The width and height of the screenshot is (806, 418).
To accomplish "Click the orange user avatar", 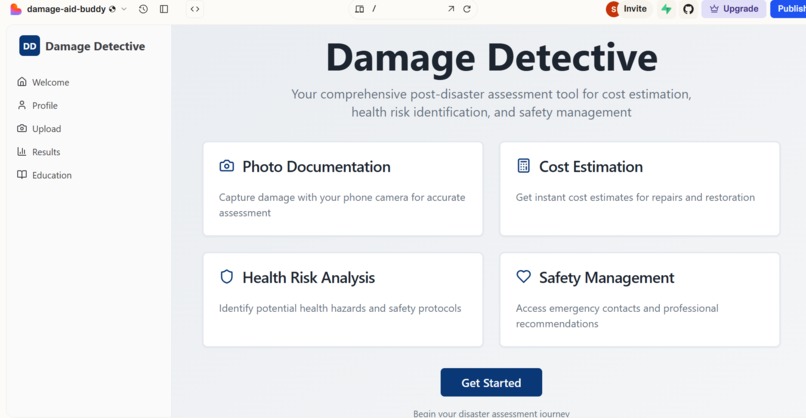I will click(613, 9).
